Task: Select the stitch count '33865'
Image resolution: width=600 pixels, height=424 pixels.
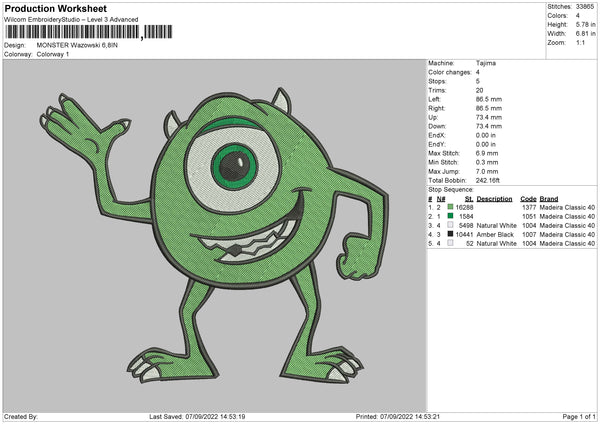Action: pos(585,7)
